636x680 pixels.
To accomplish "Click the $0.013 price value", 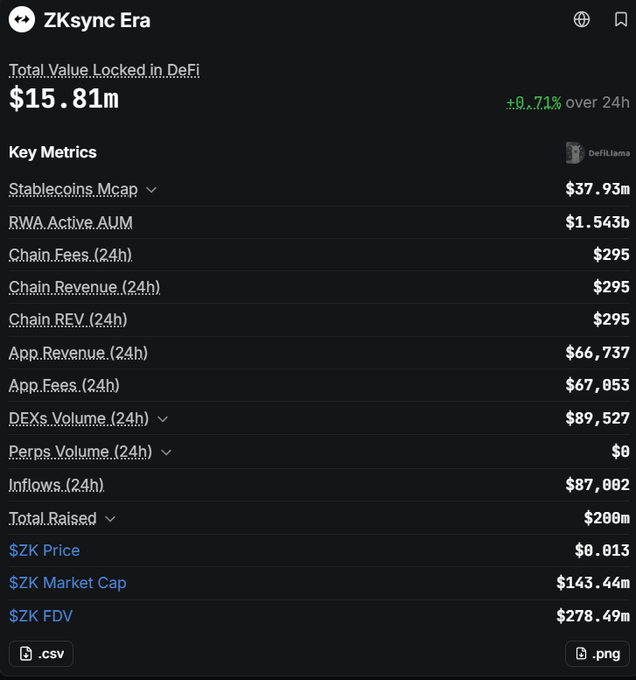I will 602,550.
